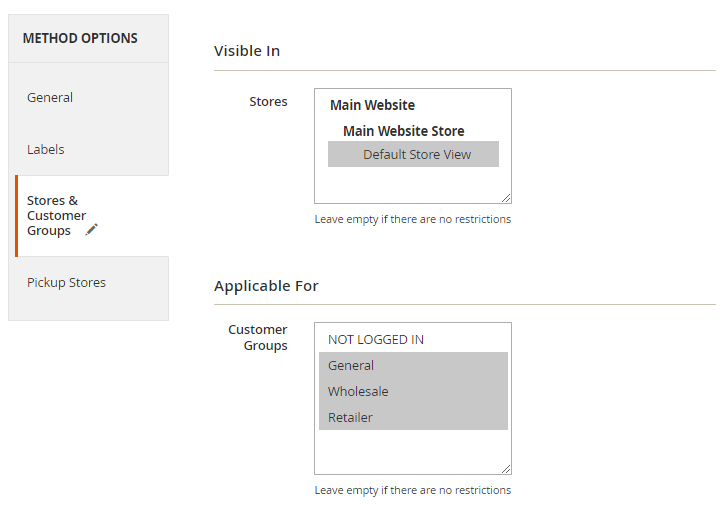The image size is (725, 508).
Task: Select the Main Website Store option
Action: click(403, 131)
